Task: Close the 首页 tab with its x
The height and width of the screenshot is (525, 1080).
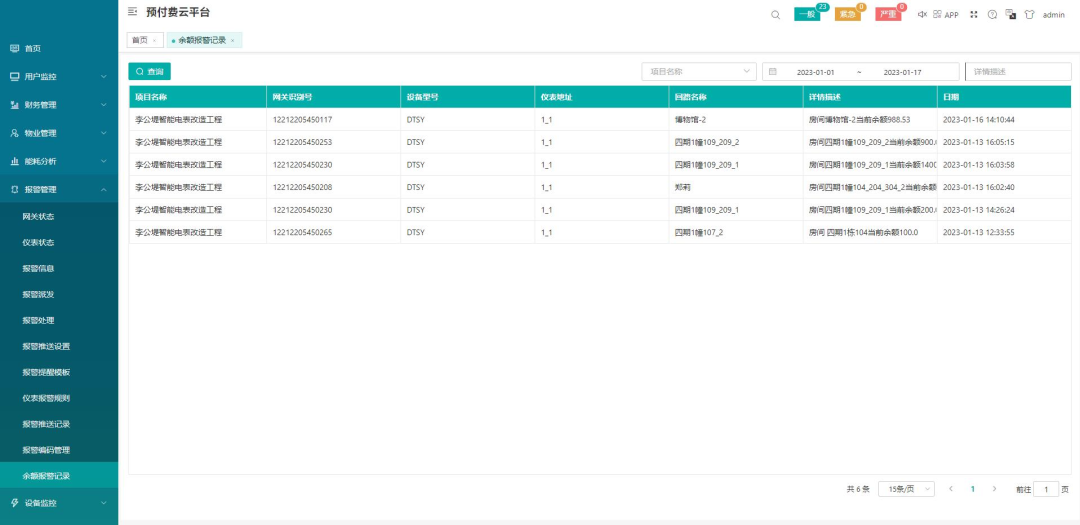Action: (x=154, y=41)
